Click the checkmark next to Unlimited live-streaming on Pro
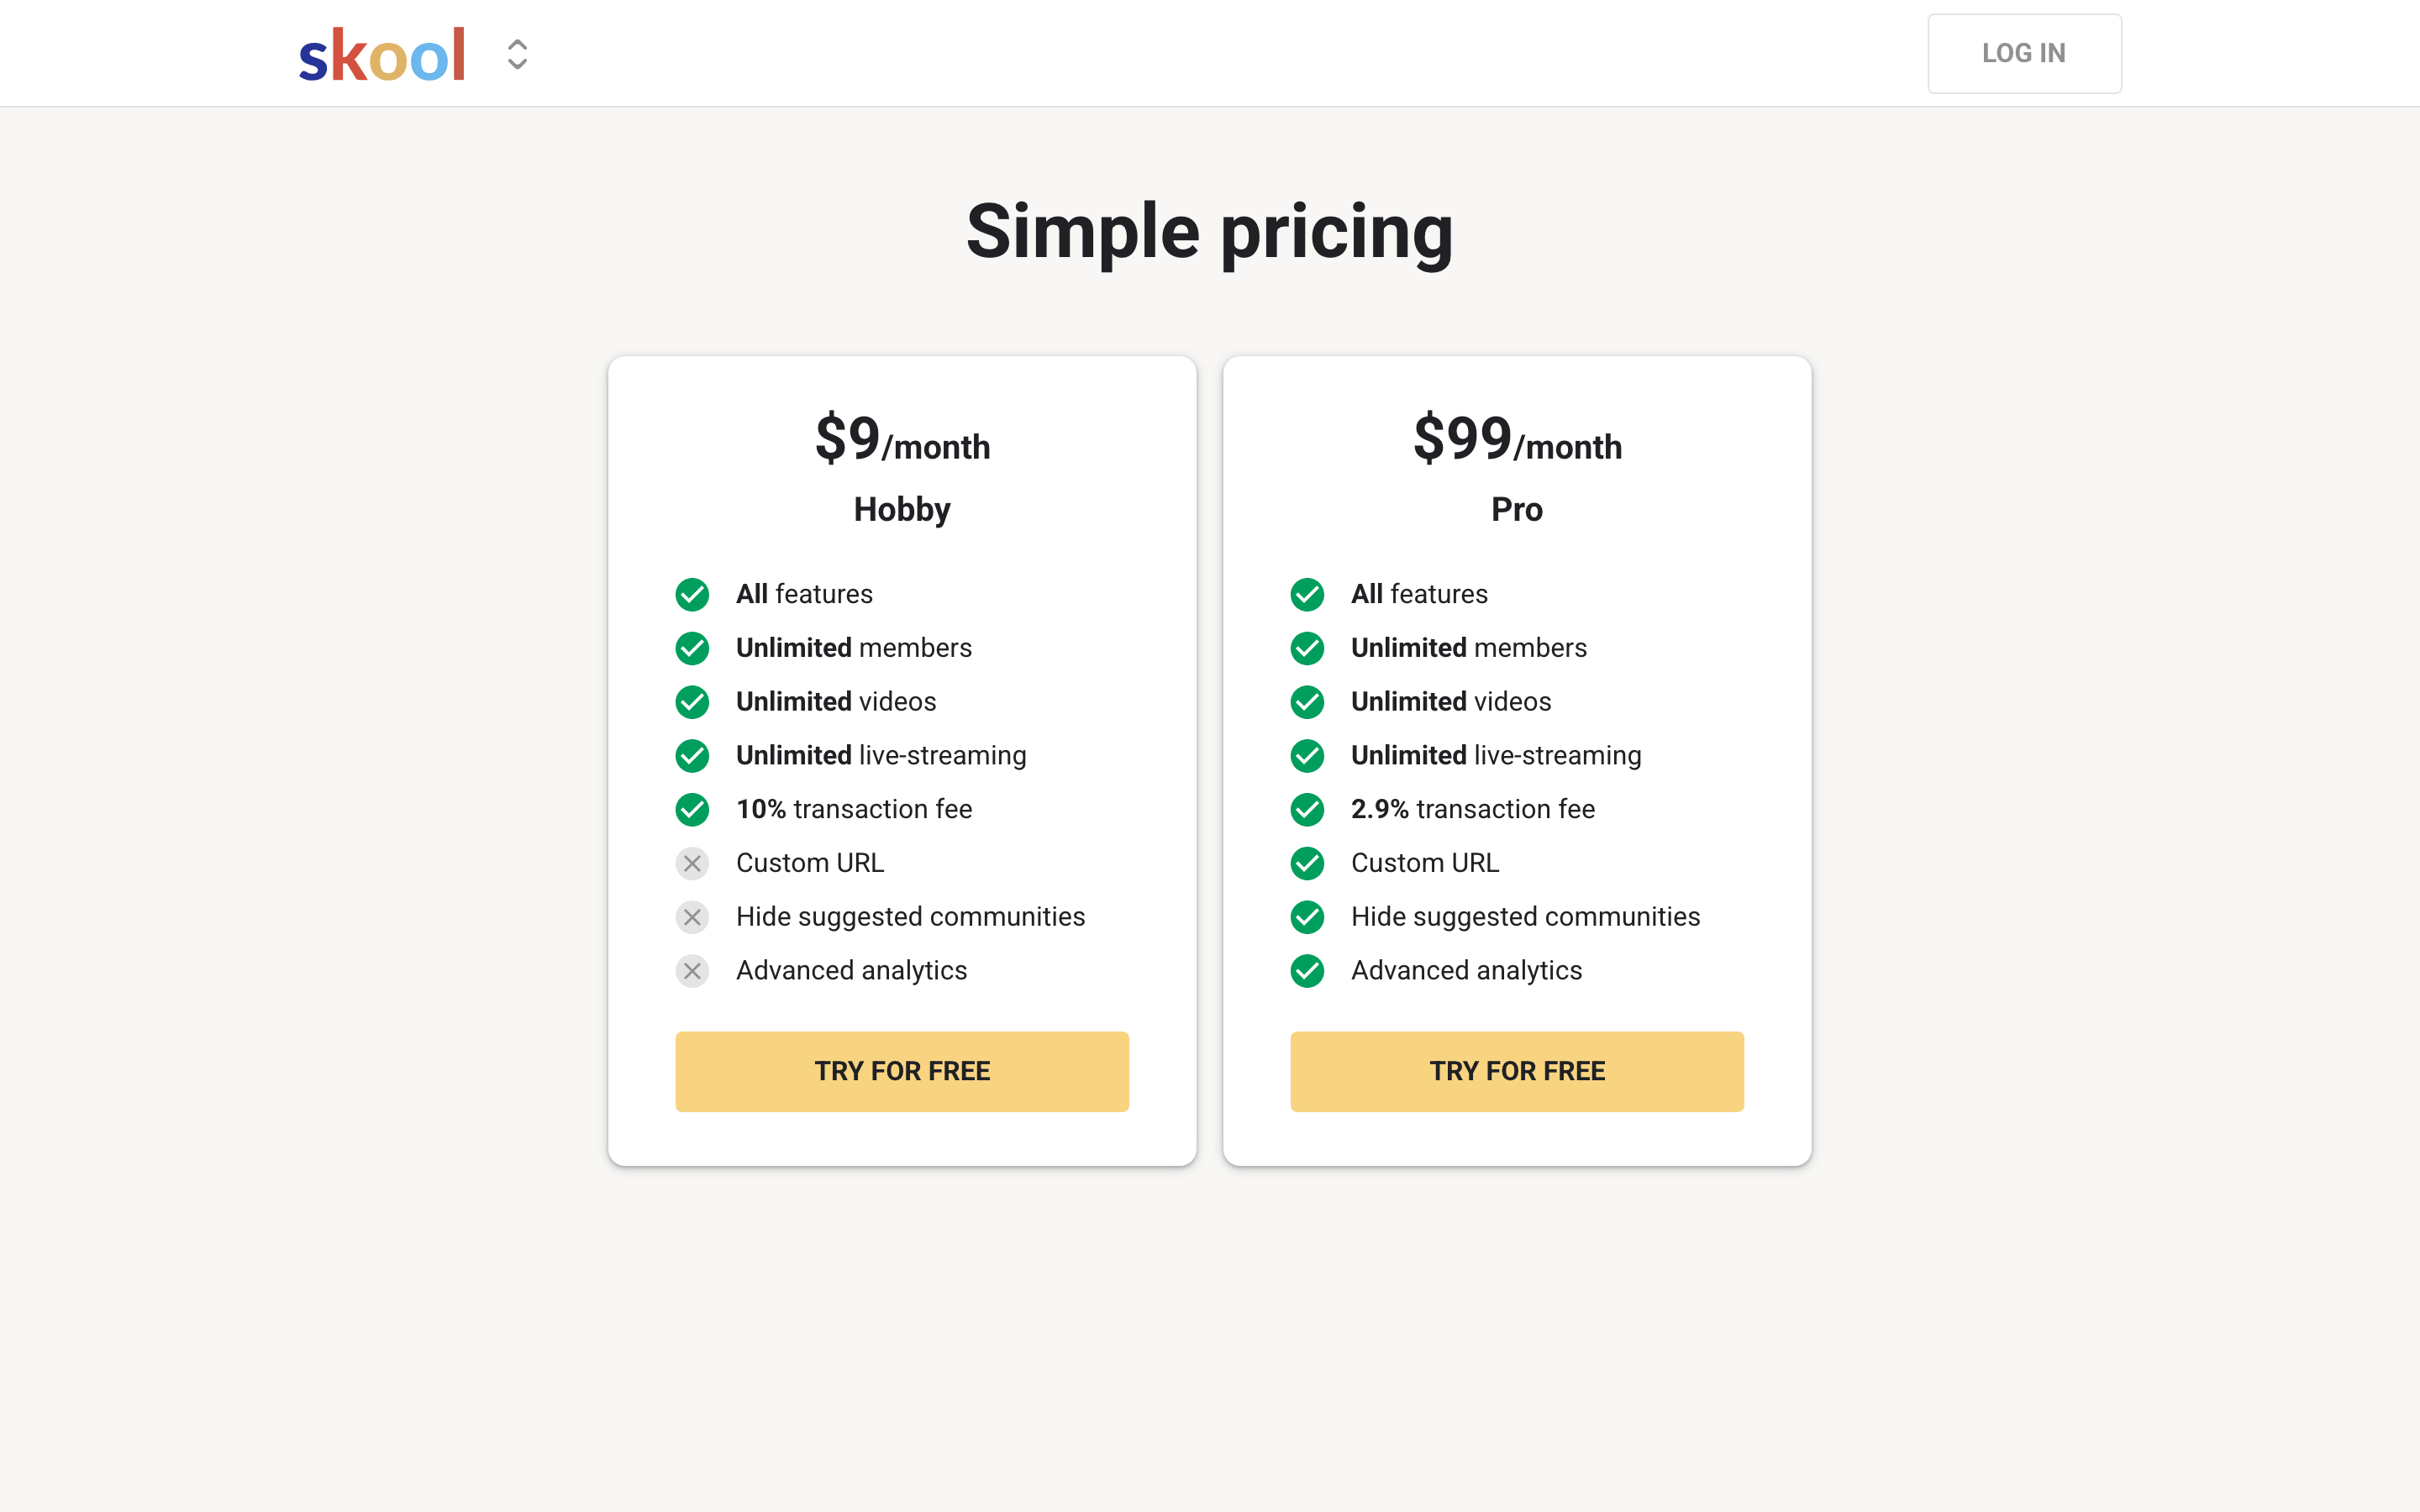2420x1512 pixels. [1307, 756]
